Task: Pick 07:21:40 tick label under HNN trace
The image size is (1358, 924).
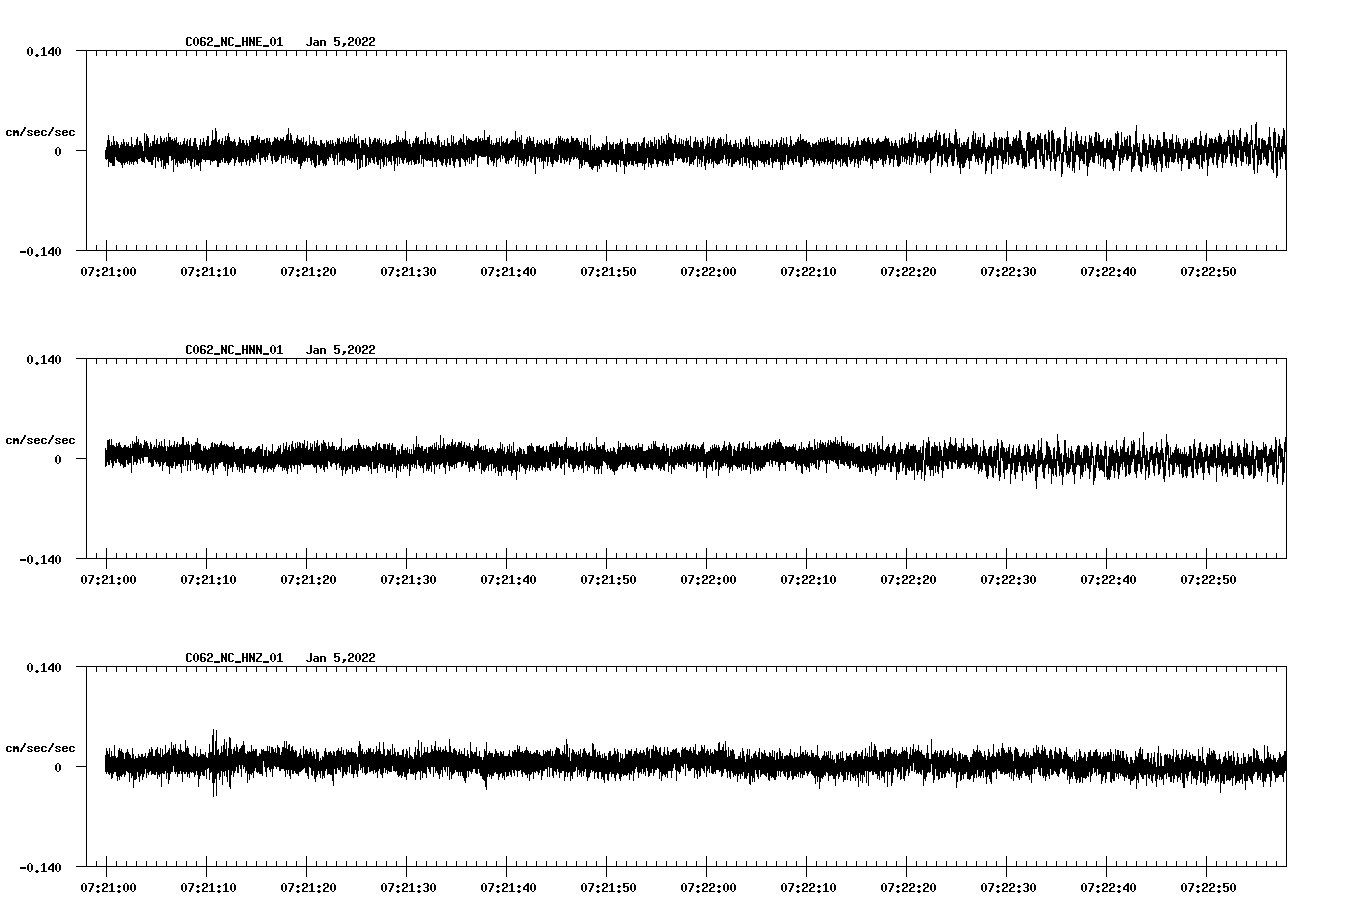Action: (508, 579)
